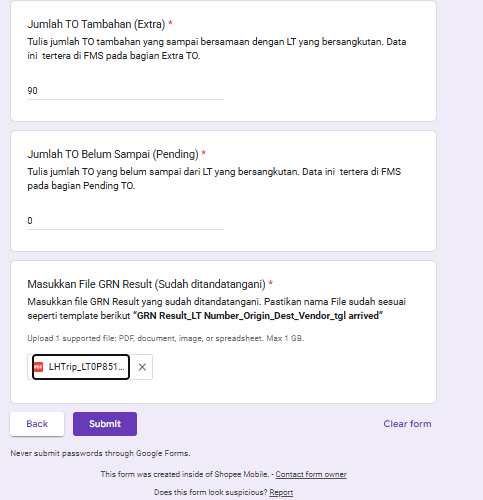Image resolution: width=483 pixels, height=500 pixels.
Task: Select the 'Jumlah TO Tambahan (Extra)' heading
Action: coord(96,24)
